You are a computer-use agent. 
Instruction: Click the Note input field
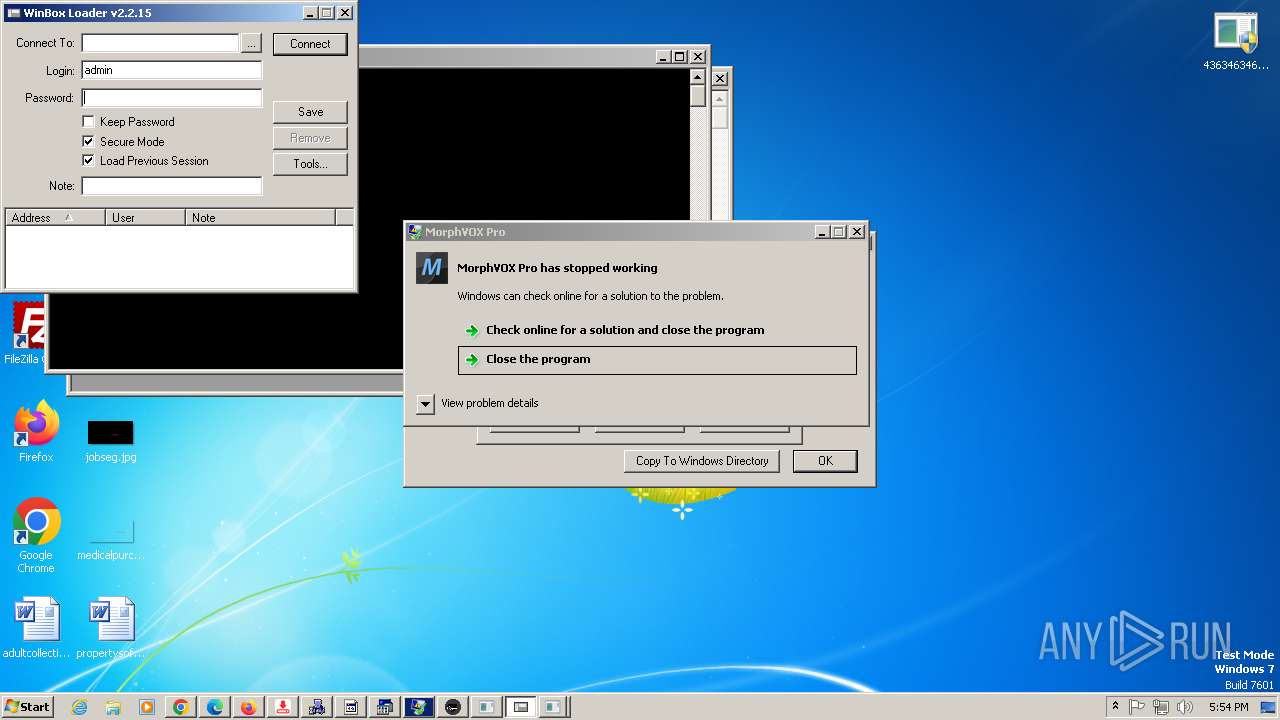[172, 186]
